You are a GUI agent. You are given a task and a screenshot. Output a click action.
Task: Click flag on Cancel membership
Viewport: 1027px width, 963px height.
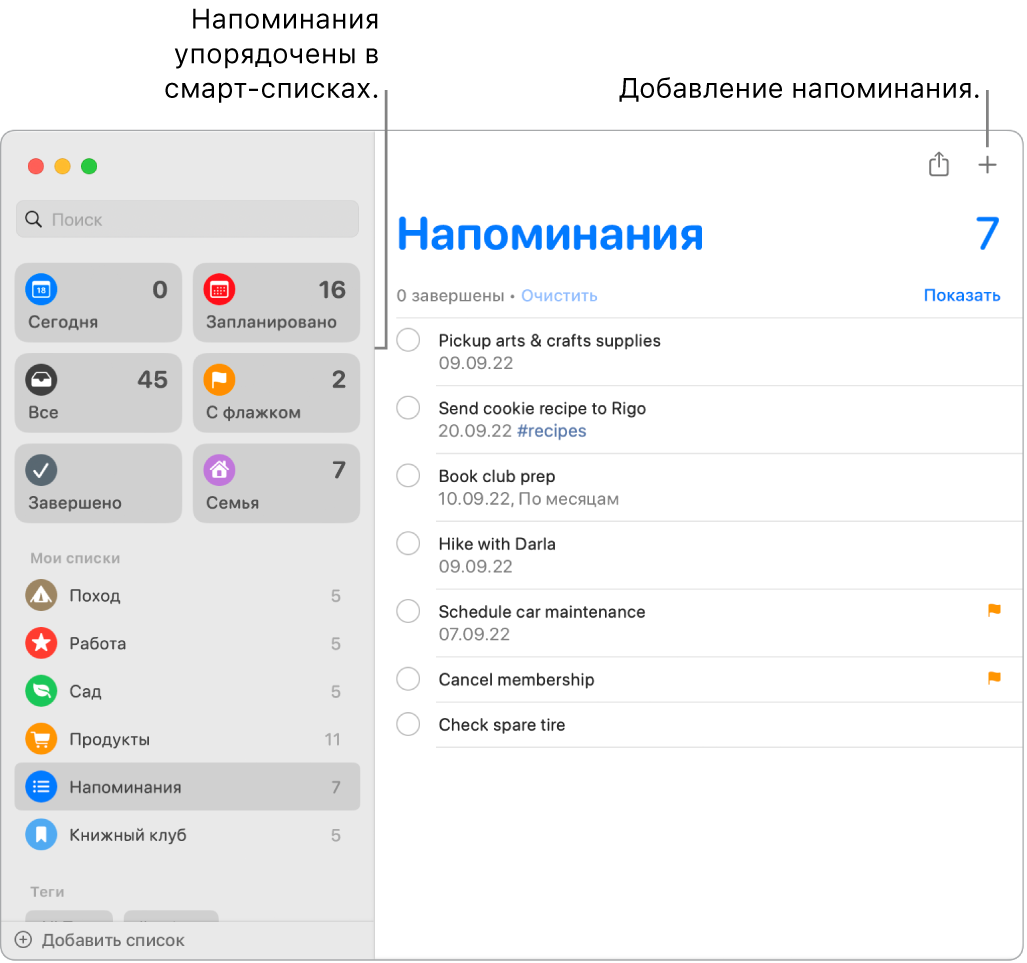994,678
